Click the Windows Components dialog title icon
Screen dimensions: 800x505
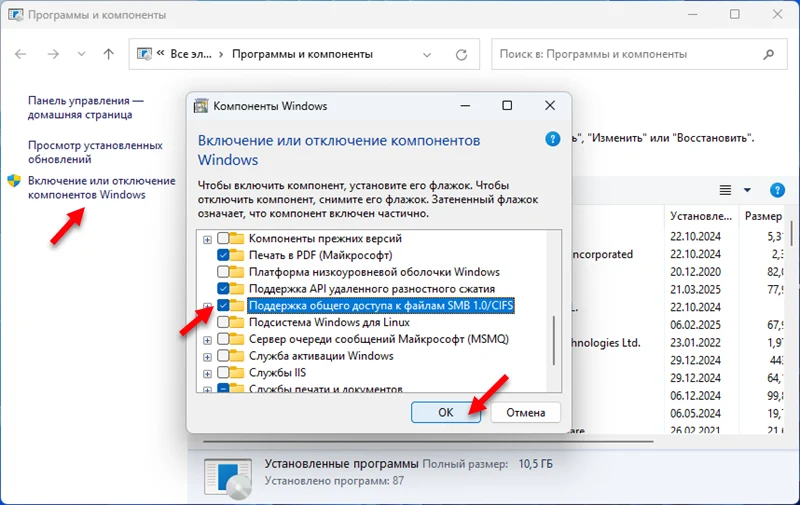(x=201, y=106)
